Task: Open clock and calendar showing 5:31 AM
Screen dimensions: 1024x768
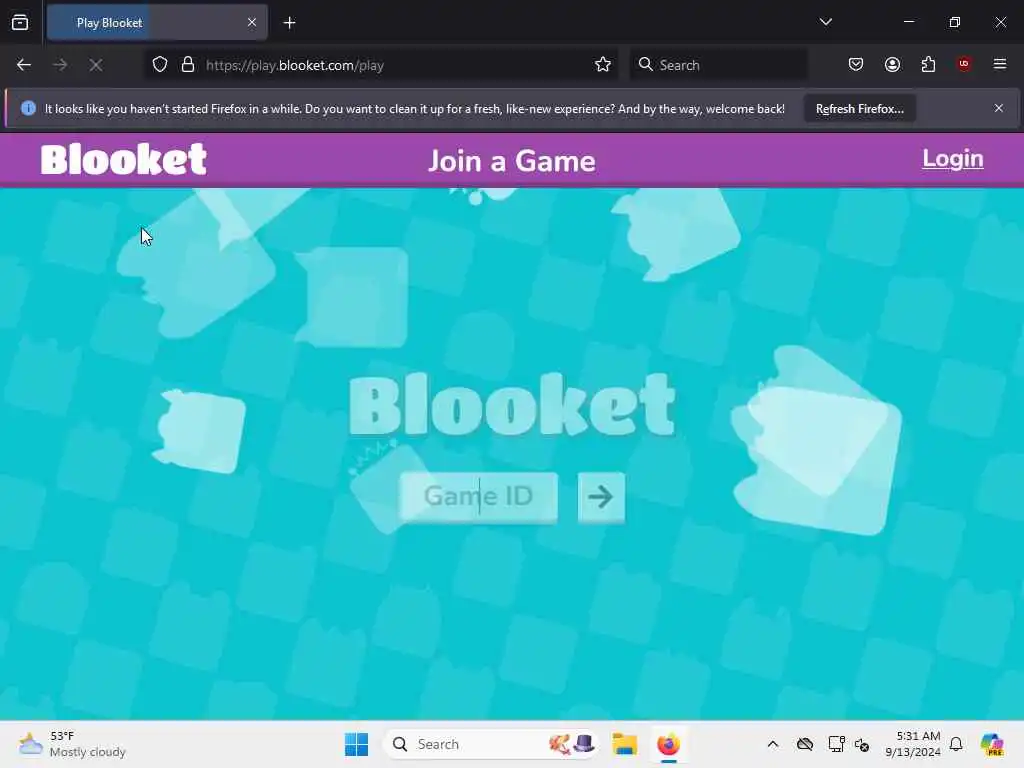Action: (x=913, y=744)
